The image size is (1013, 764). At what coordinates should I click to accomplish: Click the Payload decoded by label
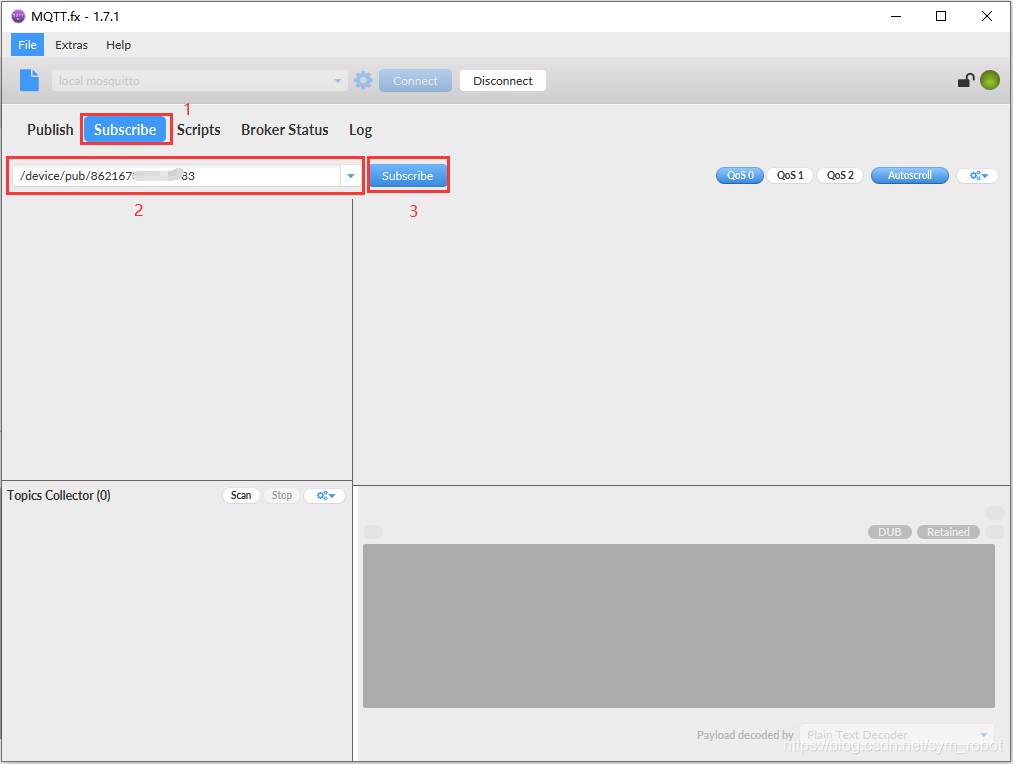click(745, 735)
